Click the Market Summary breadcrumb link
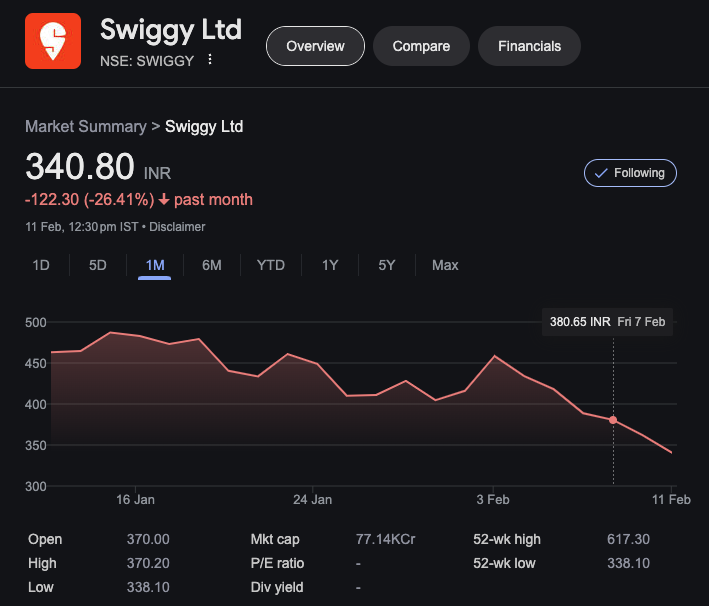This screenshot has height=606, width=709. (x=85, y=126)
